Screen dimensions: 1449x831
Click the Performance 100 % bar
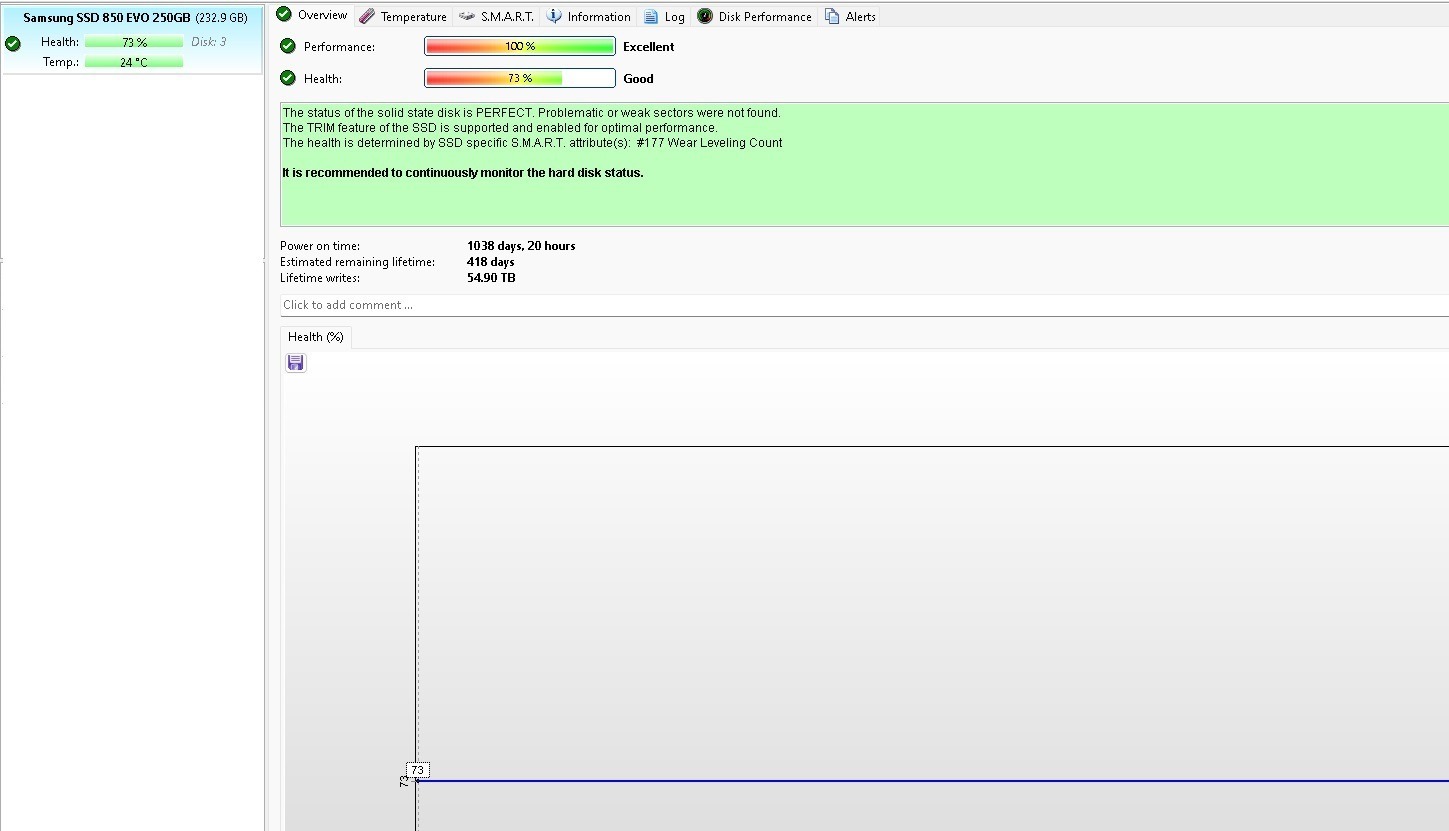(520, 46)
